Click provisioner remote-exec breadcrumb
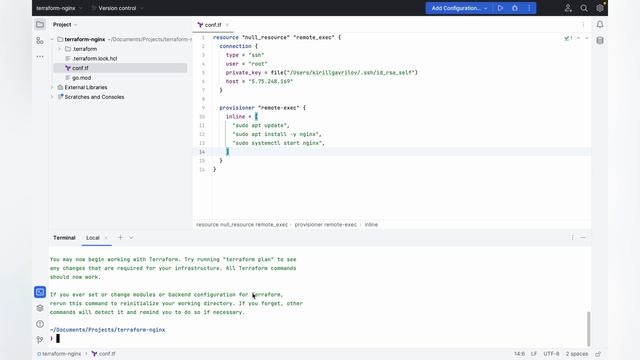This screenshot has width=640, height=360. click(326, 224)
